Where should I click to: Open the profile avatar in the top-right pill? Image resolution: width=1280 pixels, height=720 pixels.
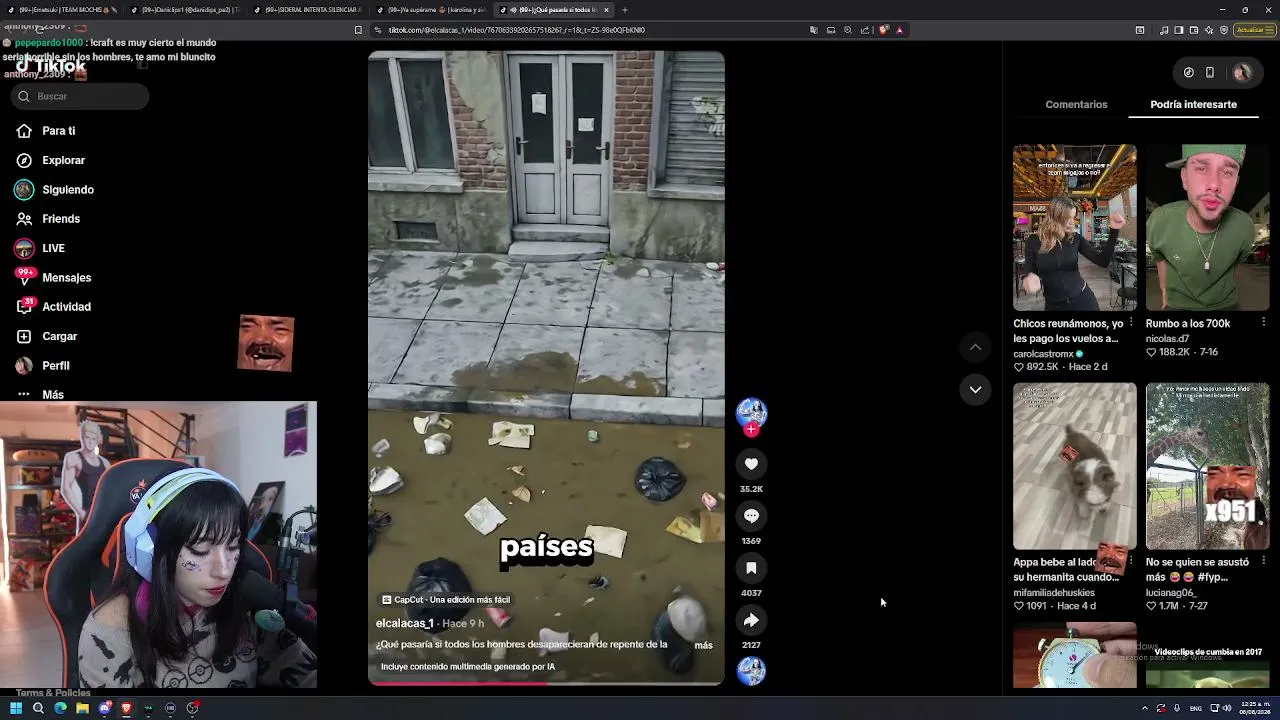click(1242, 72)
